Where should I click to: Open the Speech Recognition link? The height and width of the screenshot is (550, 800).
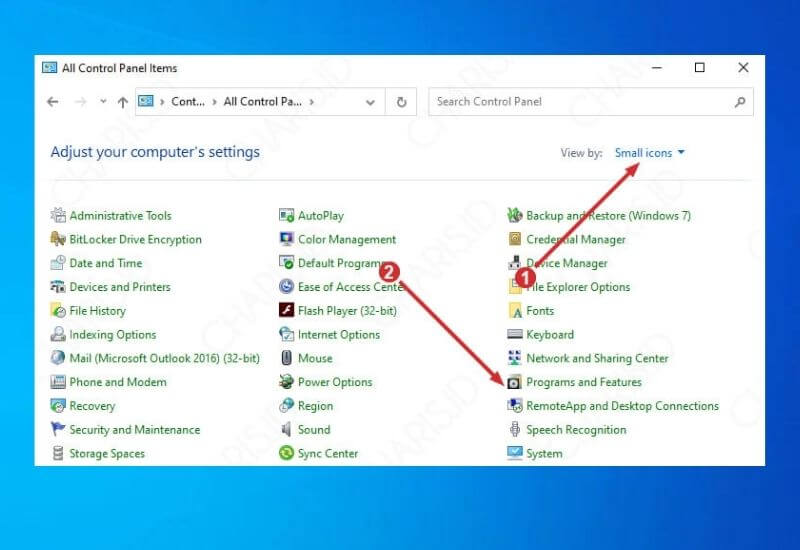tap(576, 430)
